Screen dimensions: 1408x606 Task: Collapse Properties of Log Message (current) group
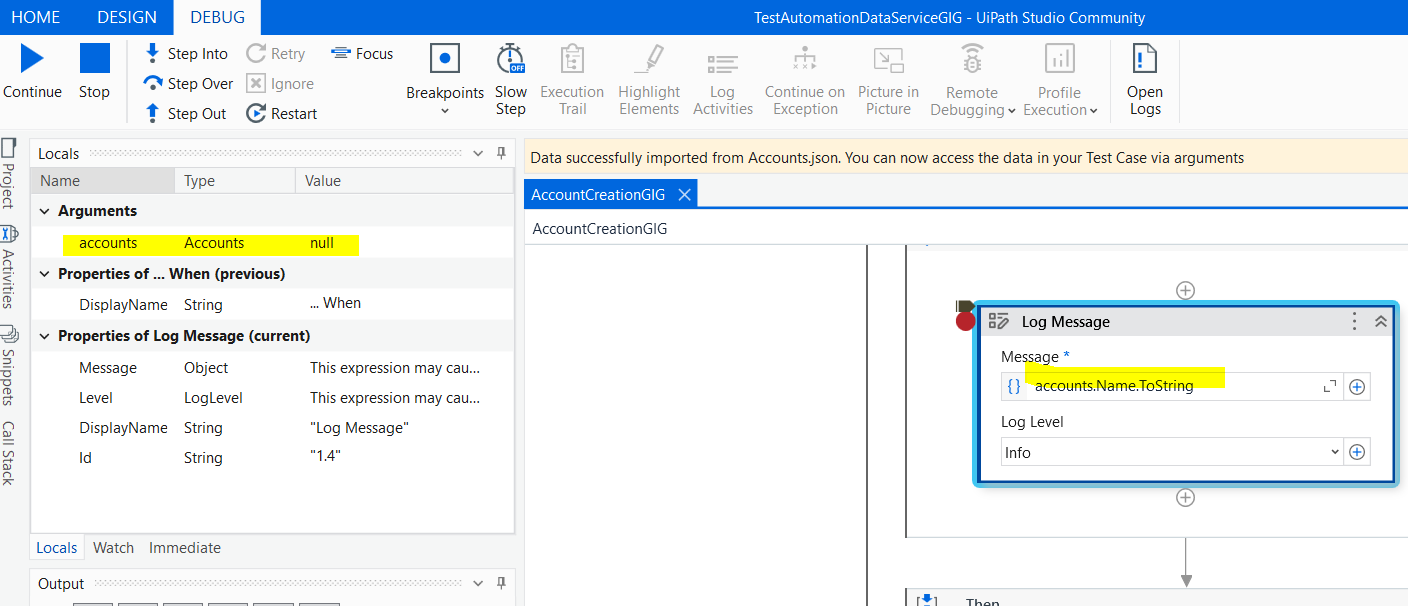(45, 336)
